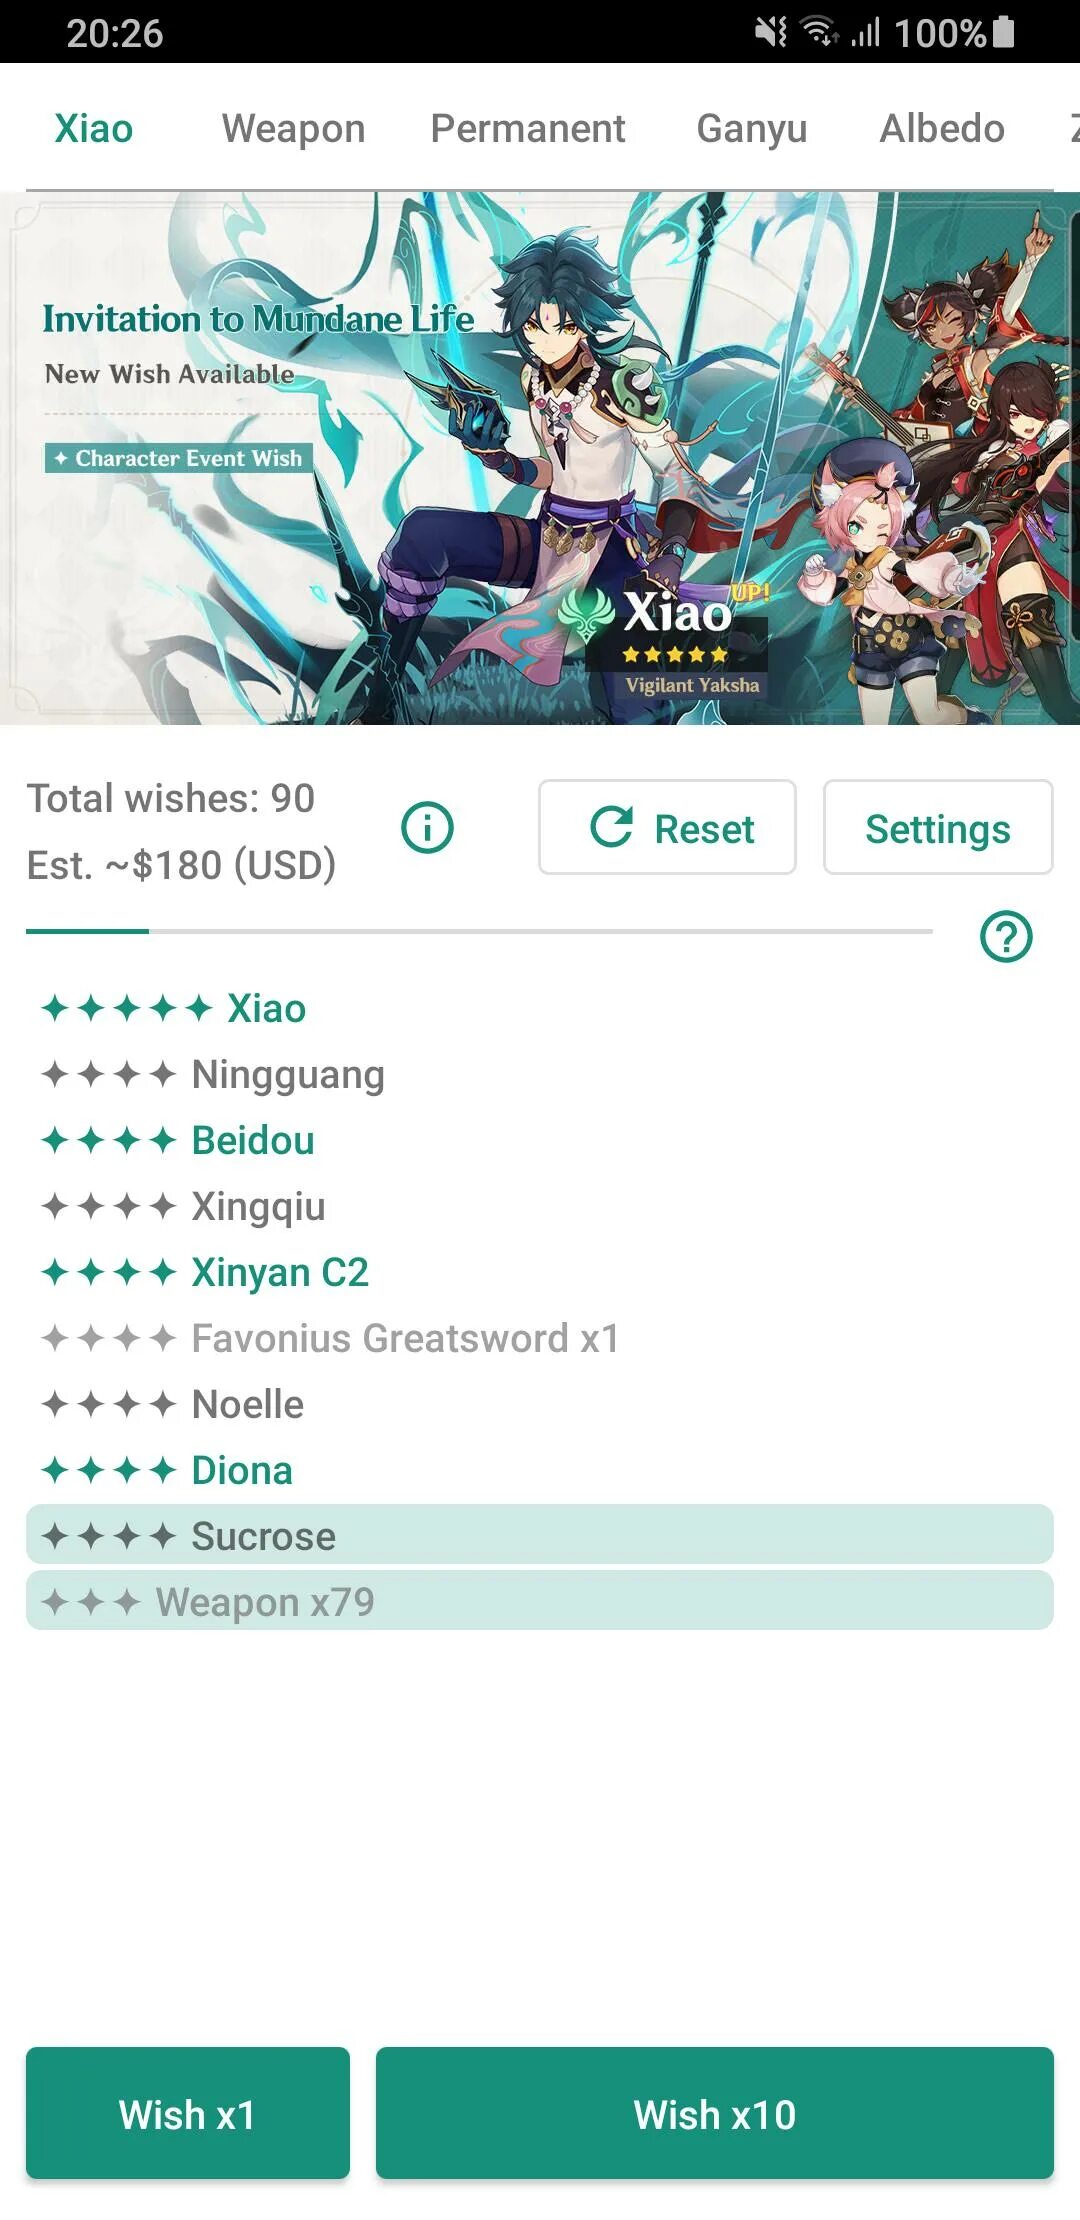Image resolution: width=1080 pixels, height=2220 pixels.
Task: Tap the Wi-Fi signal status icon
Action: pos(820,32)
